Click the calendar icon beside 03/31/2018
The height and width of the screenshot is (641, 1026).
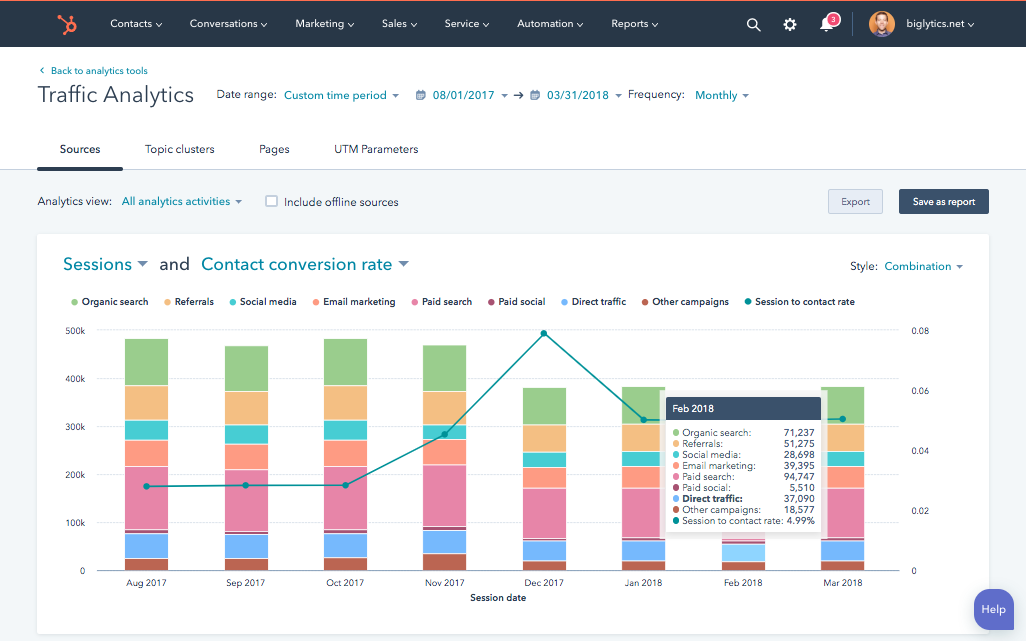coord(535,95)
